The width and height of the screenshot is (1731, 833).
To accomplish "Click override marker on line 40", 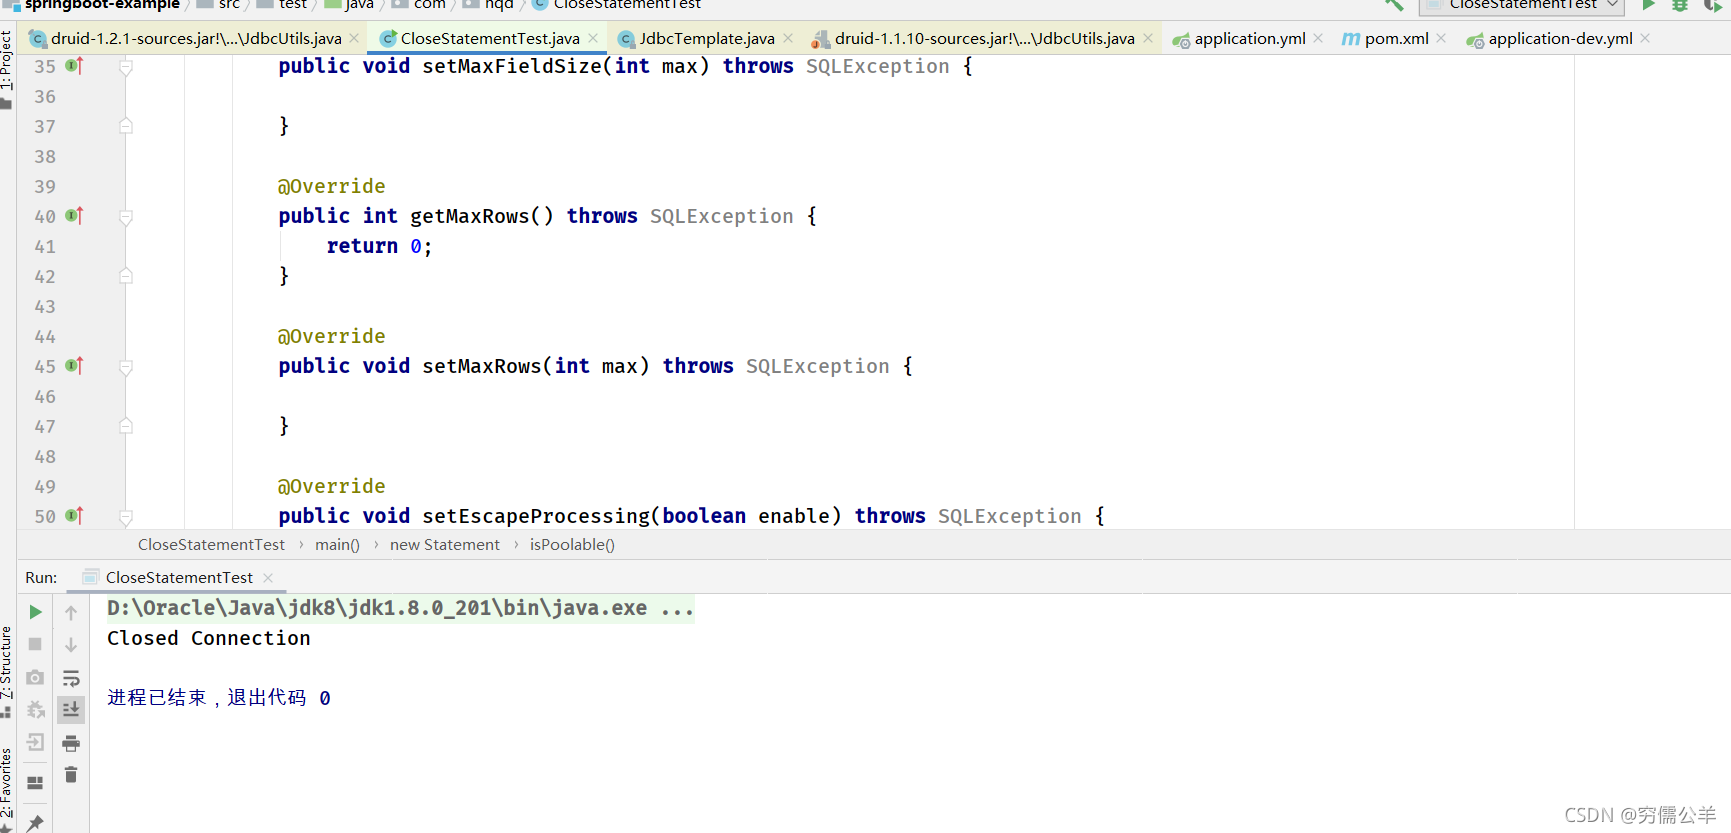I will [x=74, y=216].
